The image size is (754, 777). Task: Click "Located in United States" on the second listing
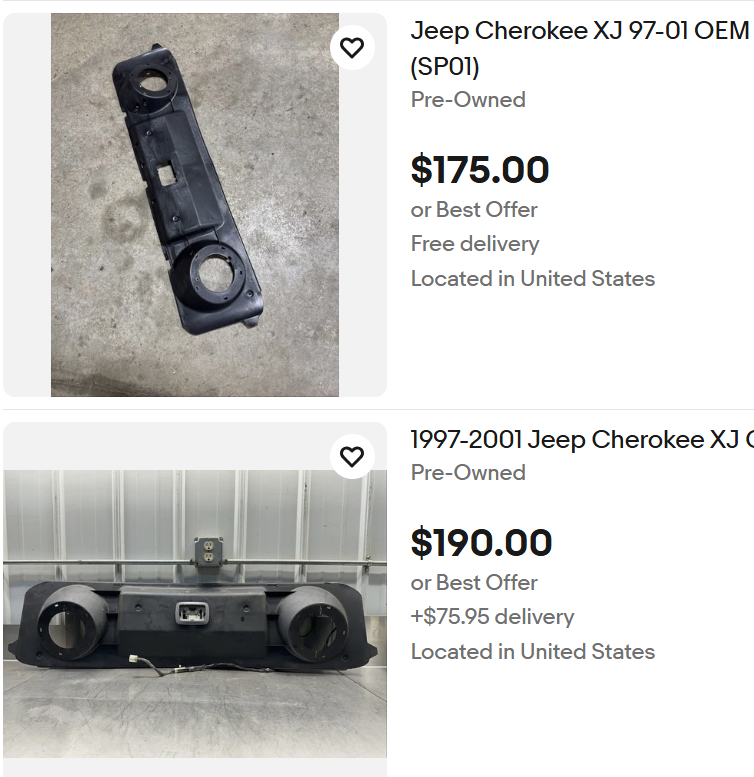click(533, 652)
